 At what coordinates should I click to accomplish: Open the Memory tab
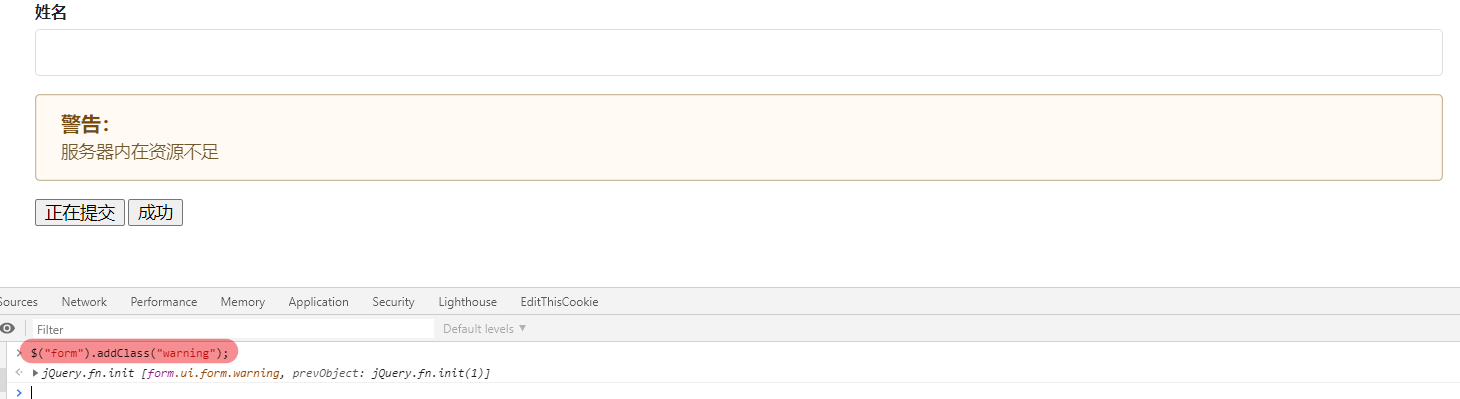pyautogui.click(x=243, y=302)
